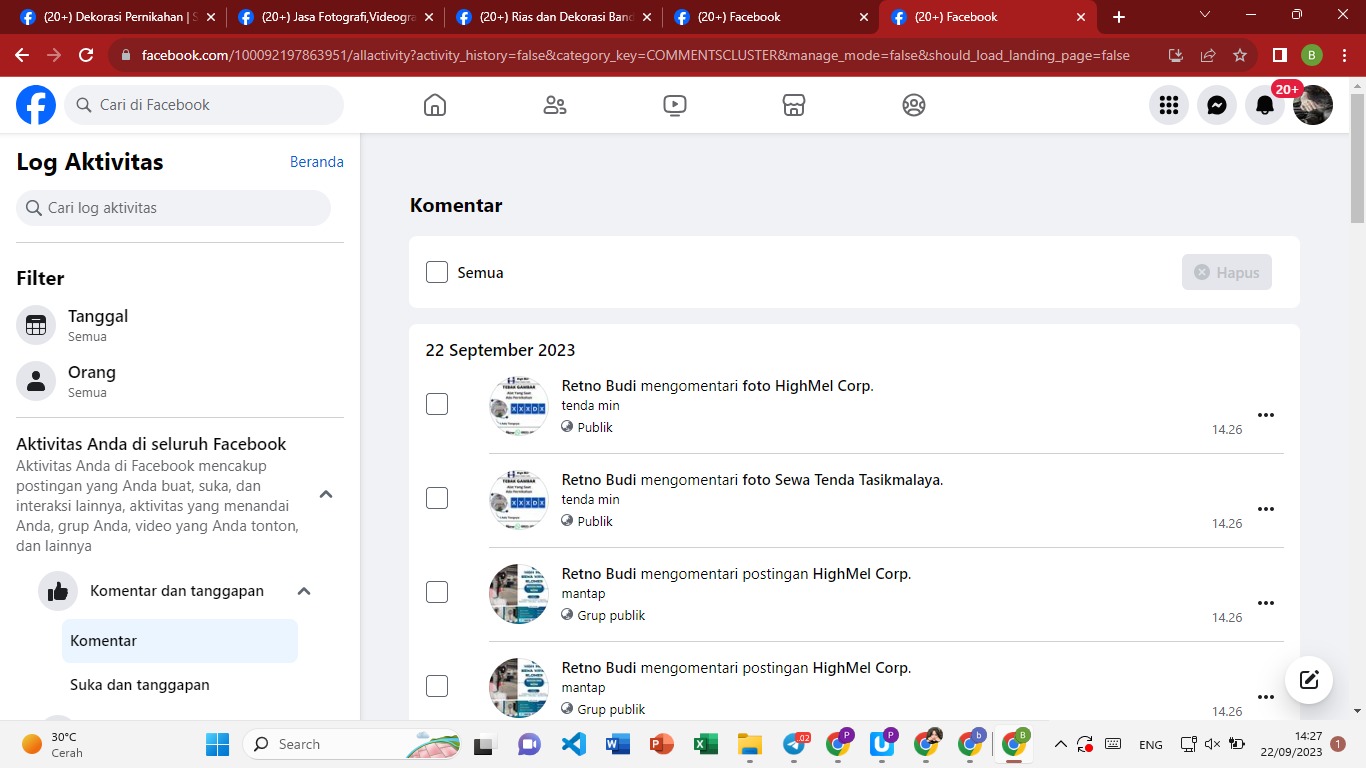
Task: Open the notifications bell icon
Action: (1265, 105)
